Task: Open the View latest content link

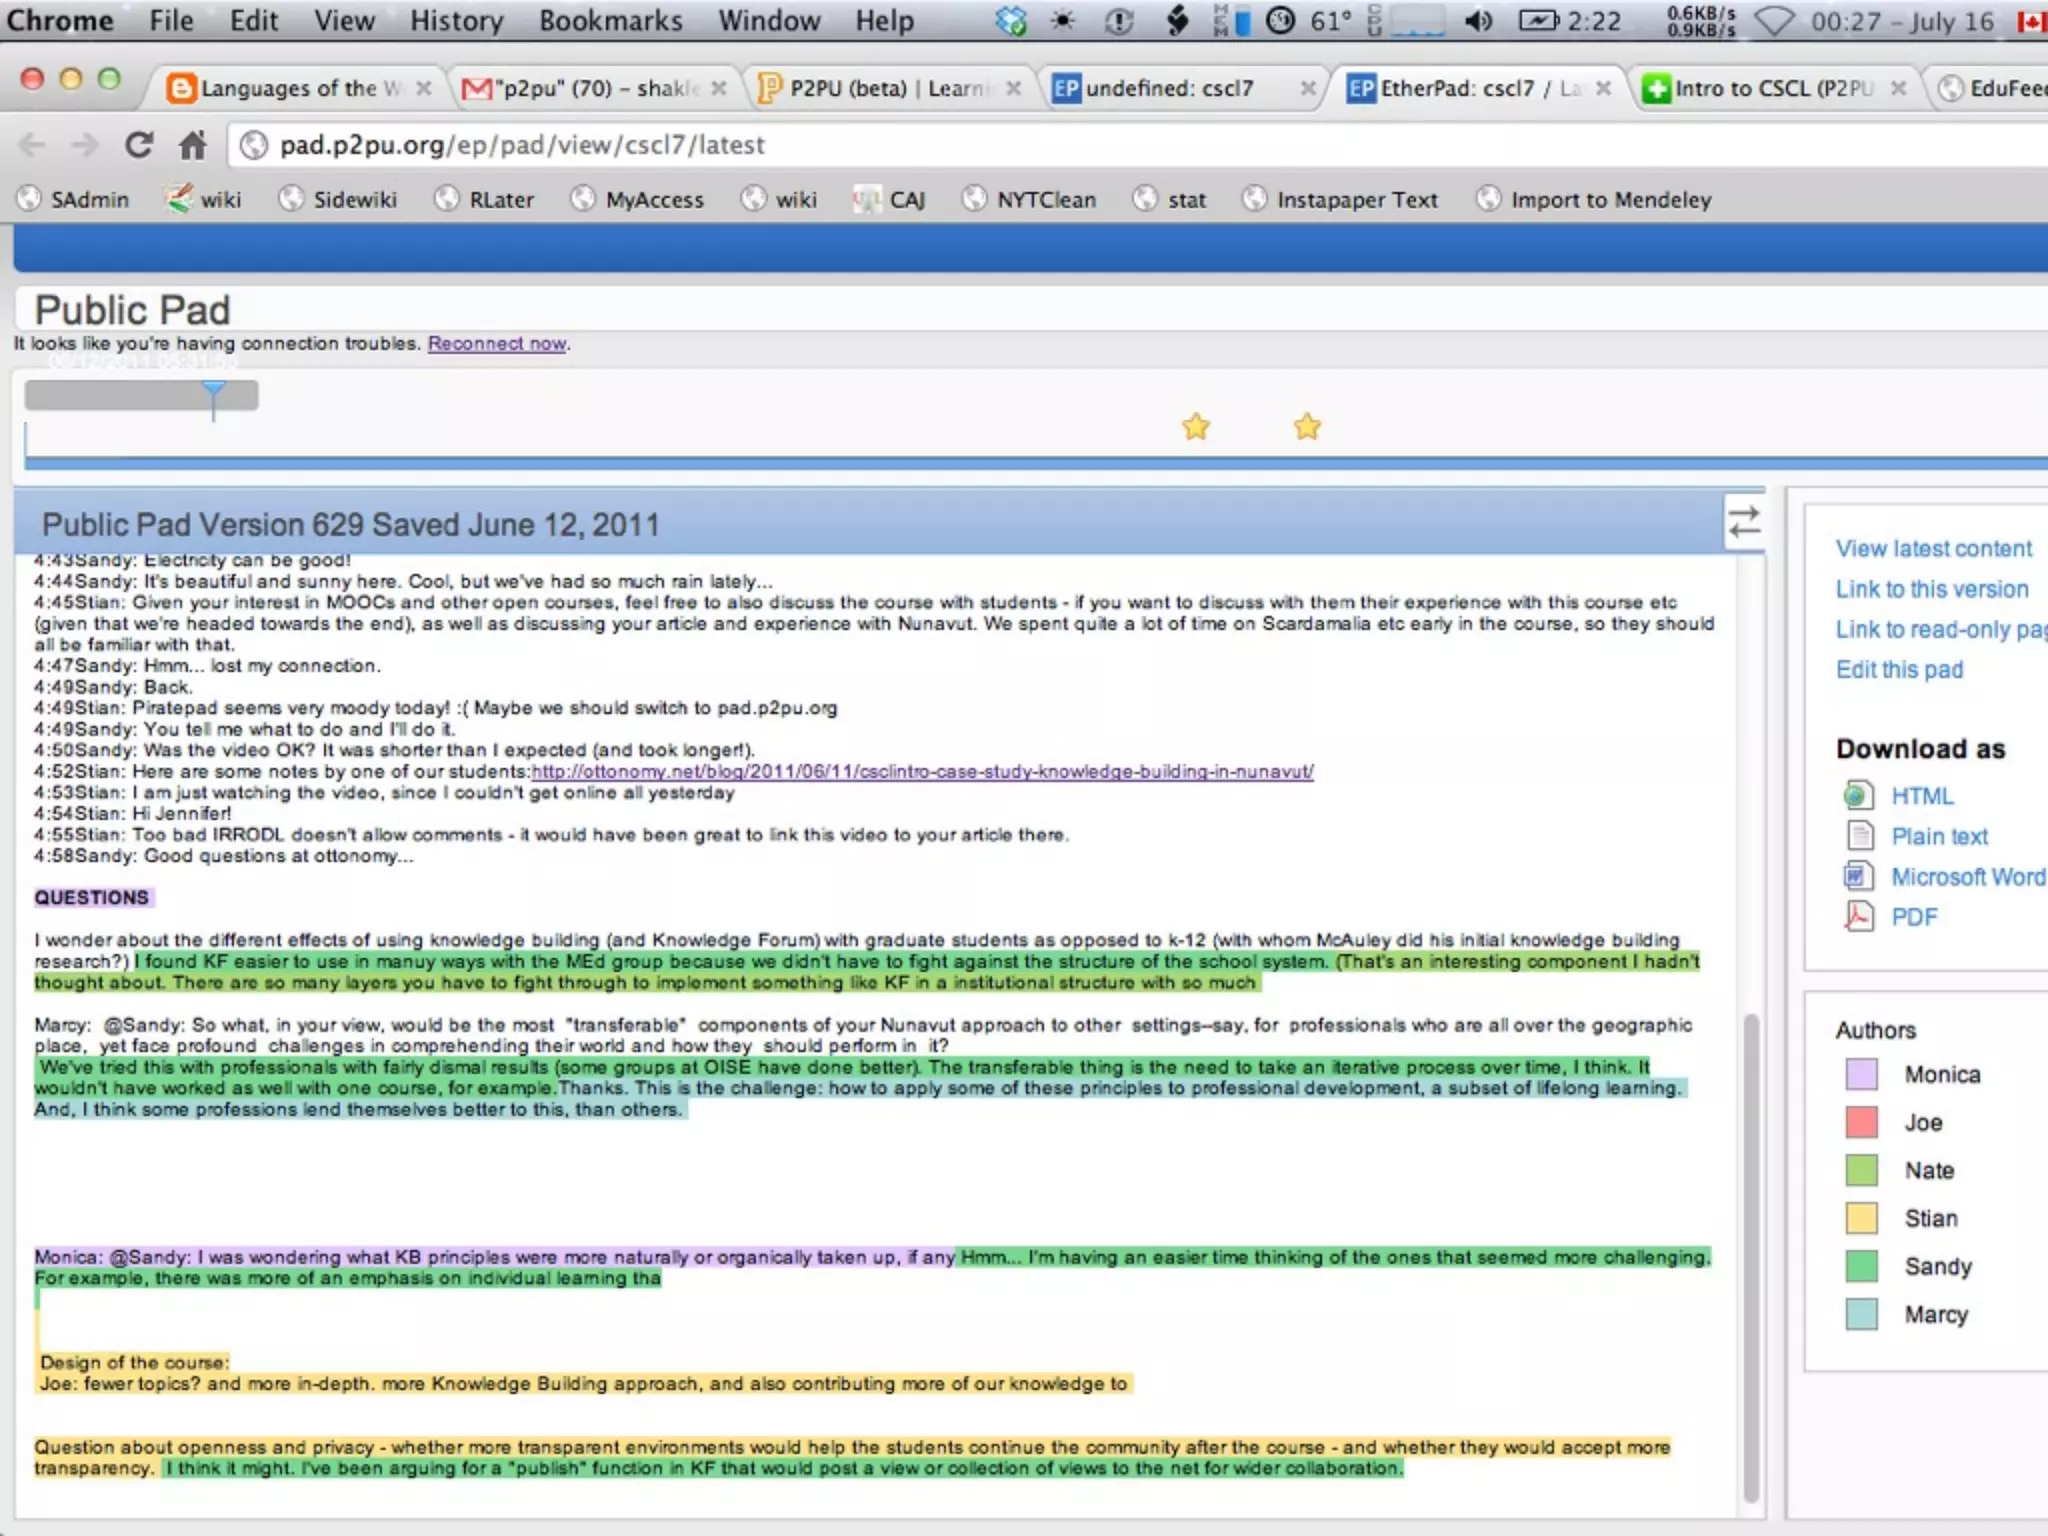Action: (1933, 548)
